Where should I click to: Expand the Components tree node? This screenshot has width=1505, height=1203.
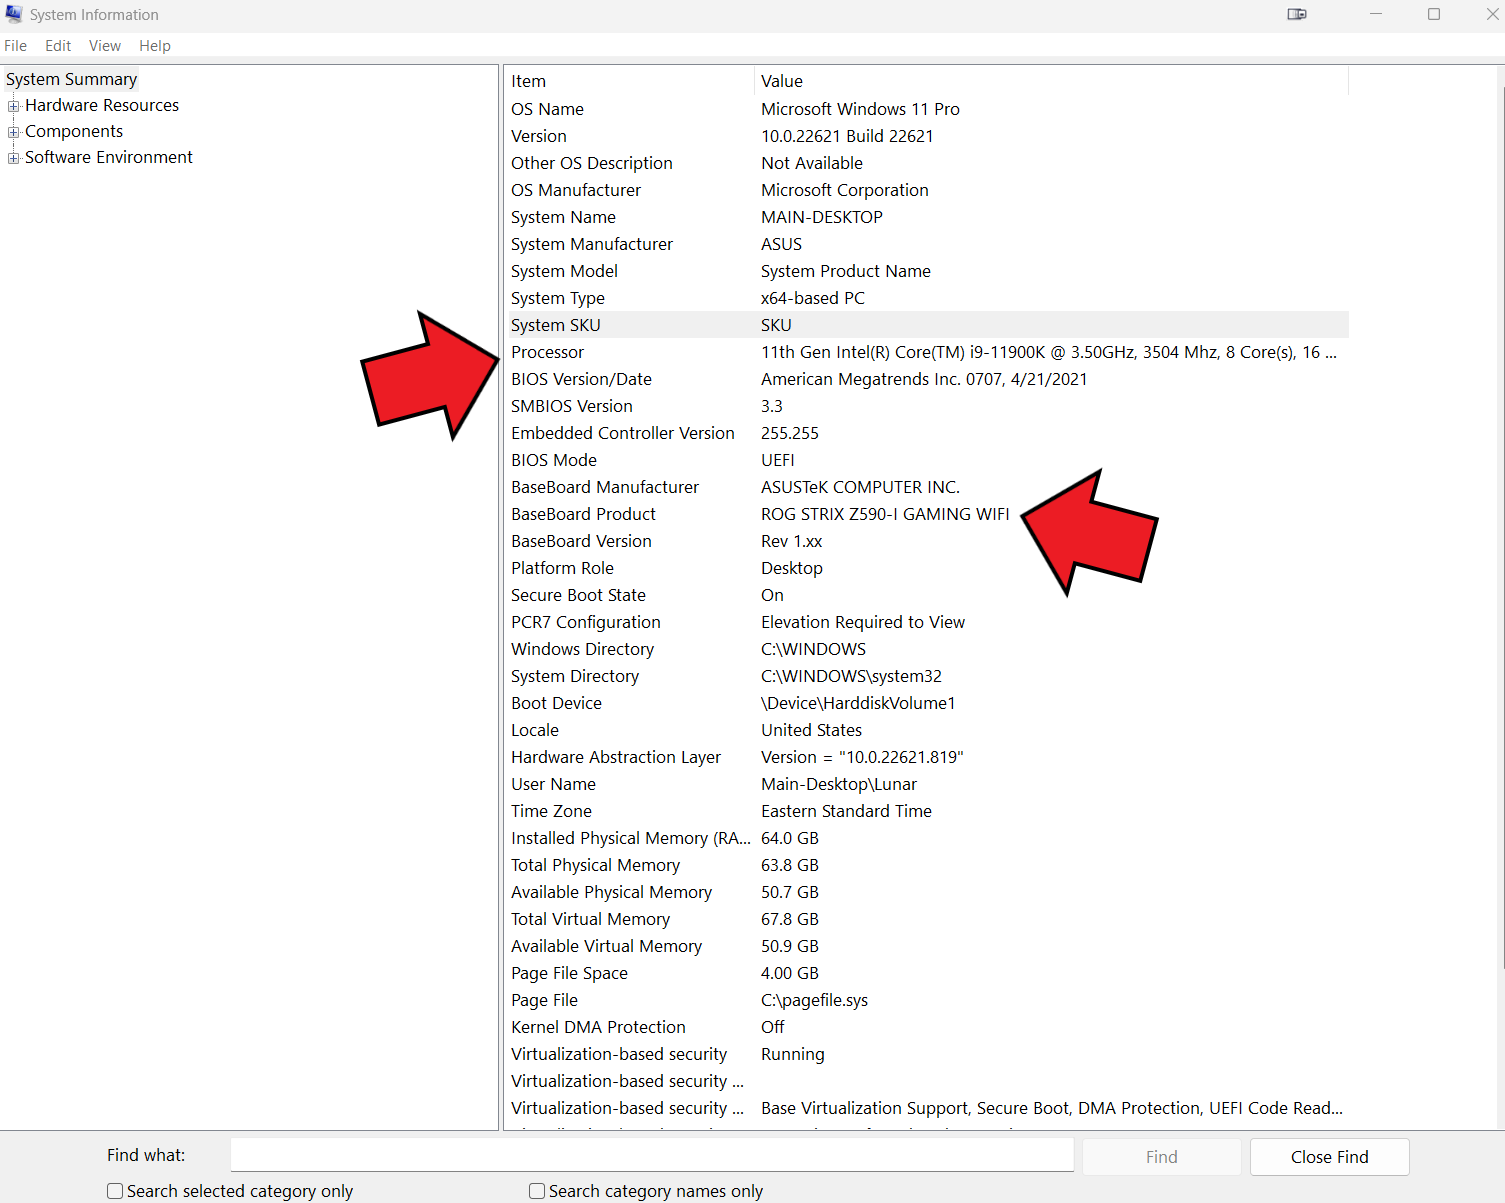[14, 132]
